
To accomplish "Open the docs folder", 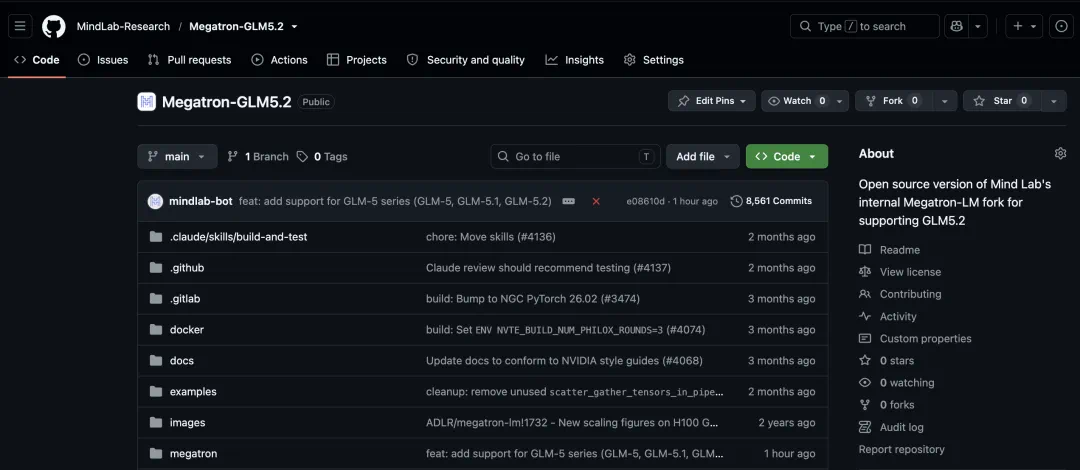I will click(182, 361).
